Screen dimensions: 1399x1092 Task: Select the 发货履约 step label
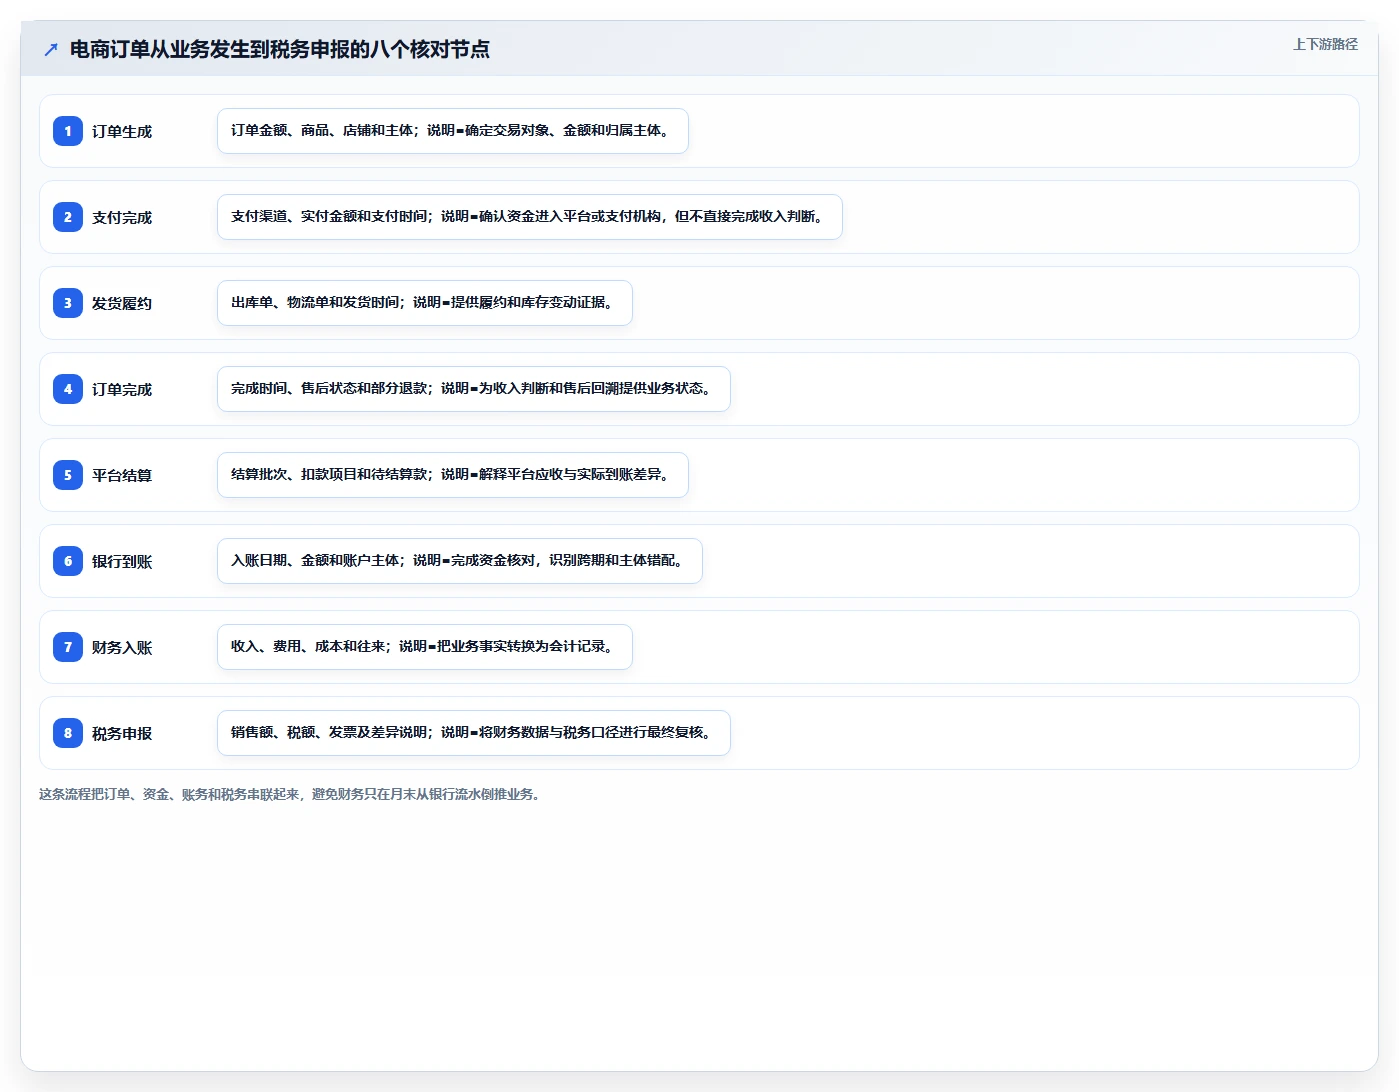(122, 303)
